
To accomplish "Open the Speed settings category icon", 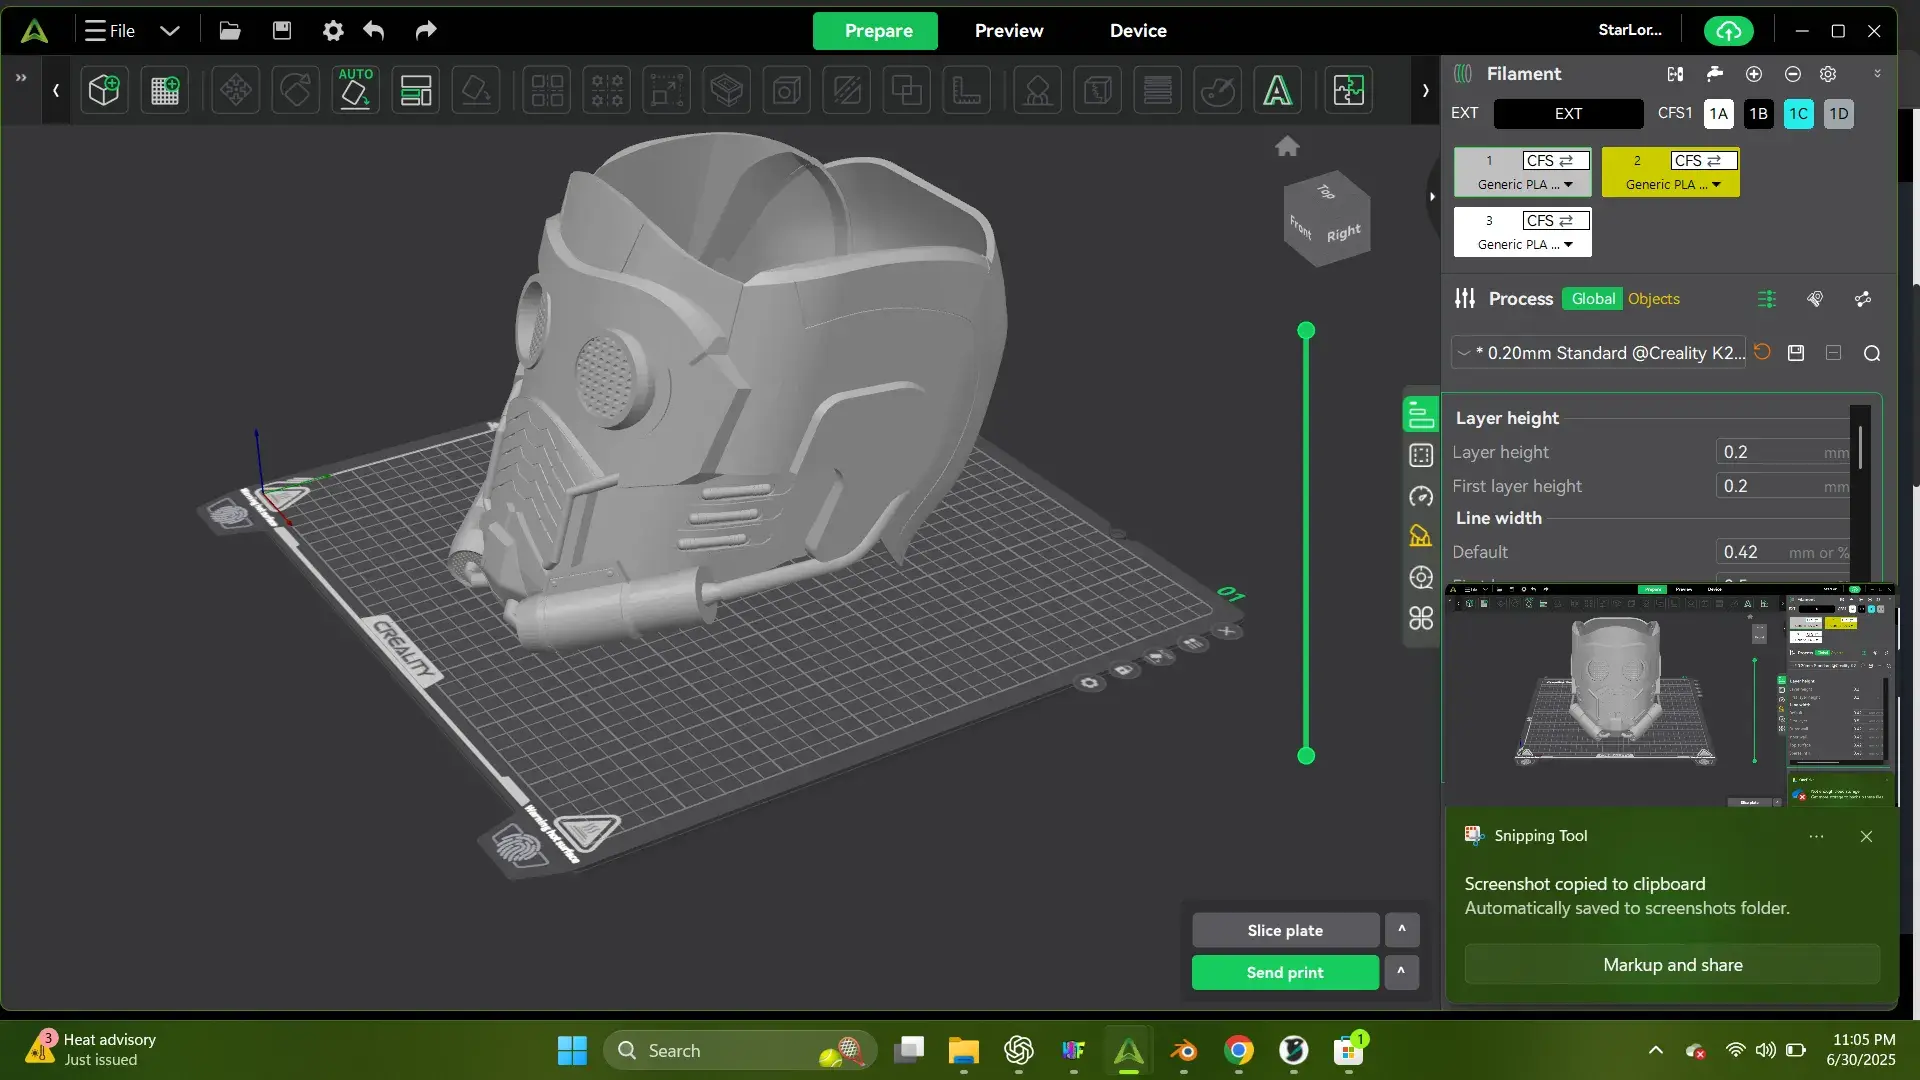I will point(1421,497).
